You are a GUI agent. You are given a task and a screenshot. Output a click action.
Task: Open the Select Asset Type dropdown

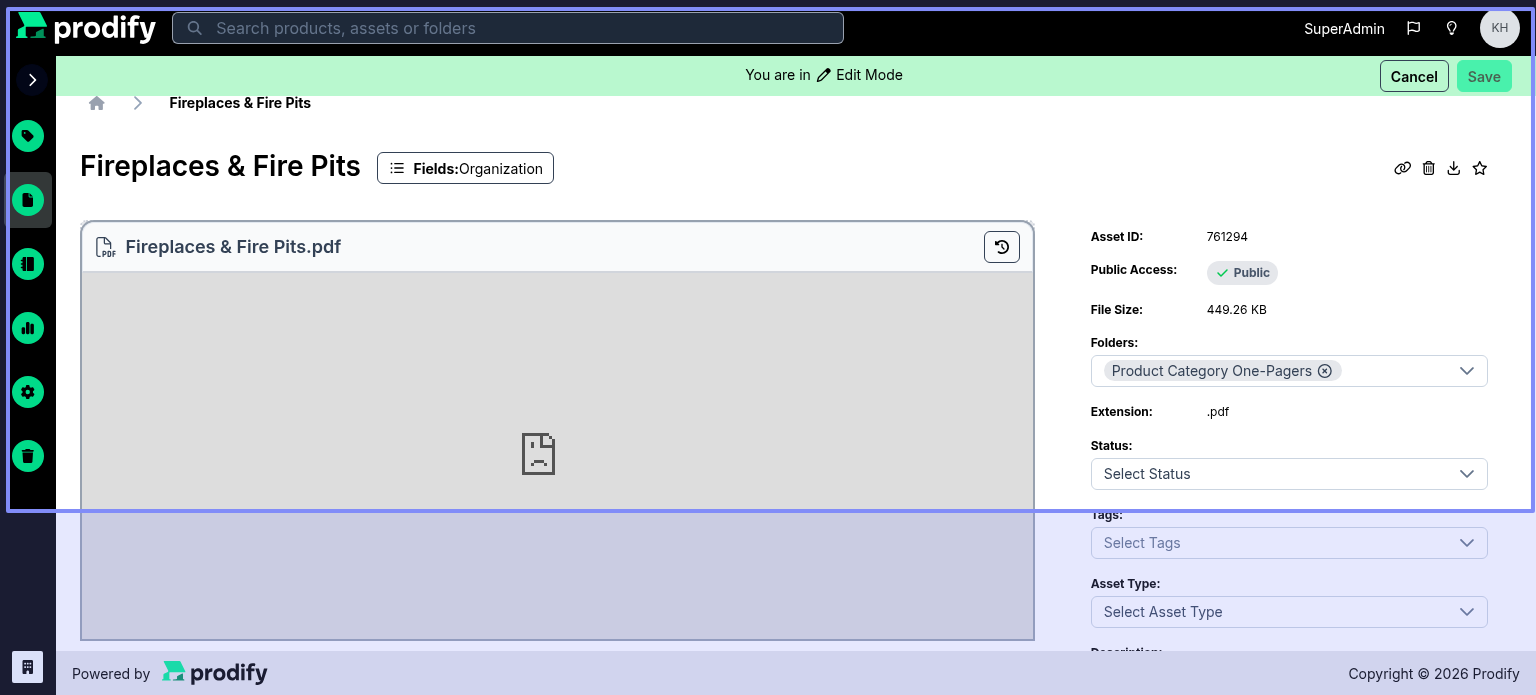coord(1289,612)
